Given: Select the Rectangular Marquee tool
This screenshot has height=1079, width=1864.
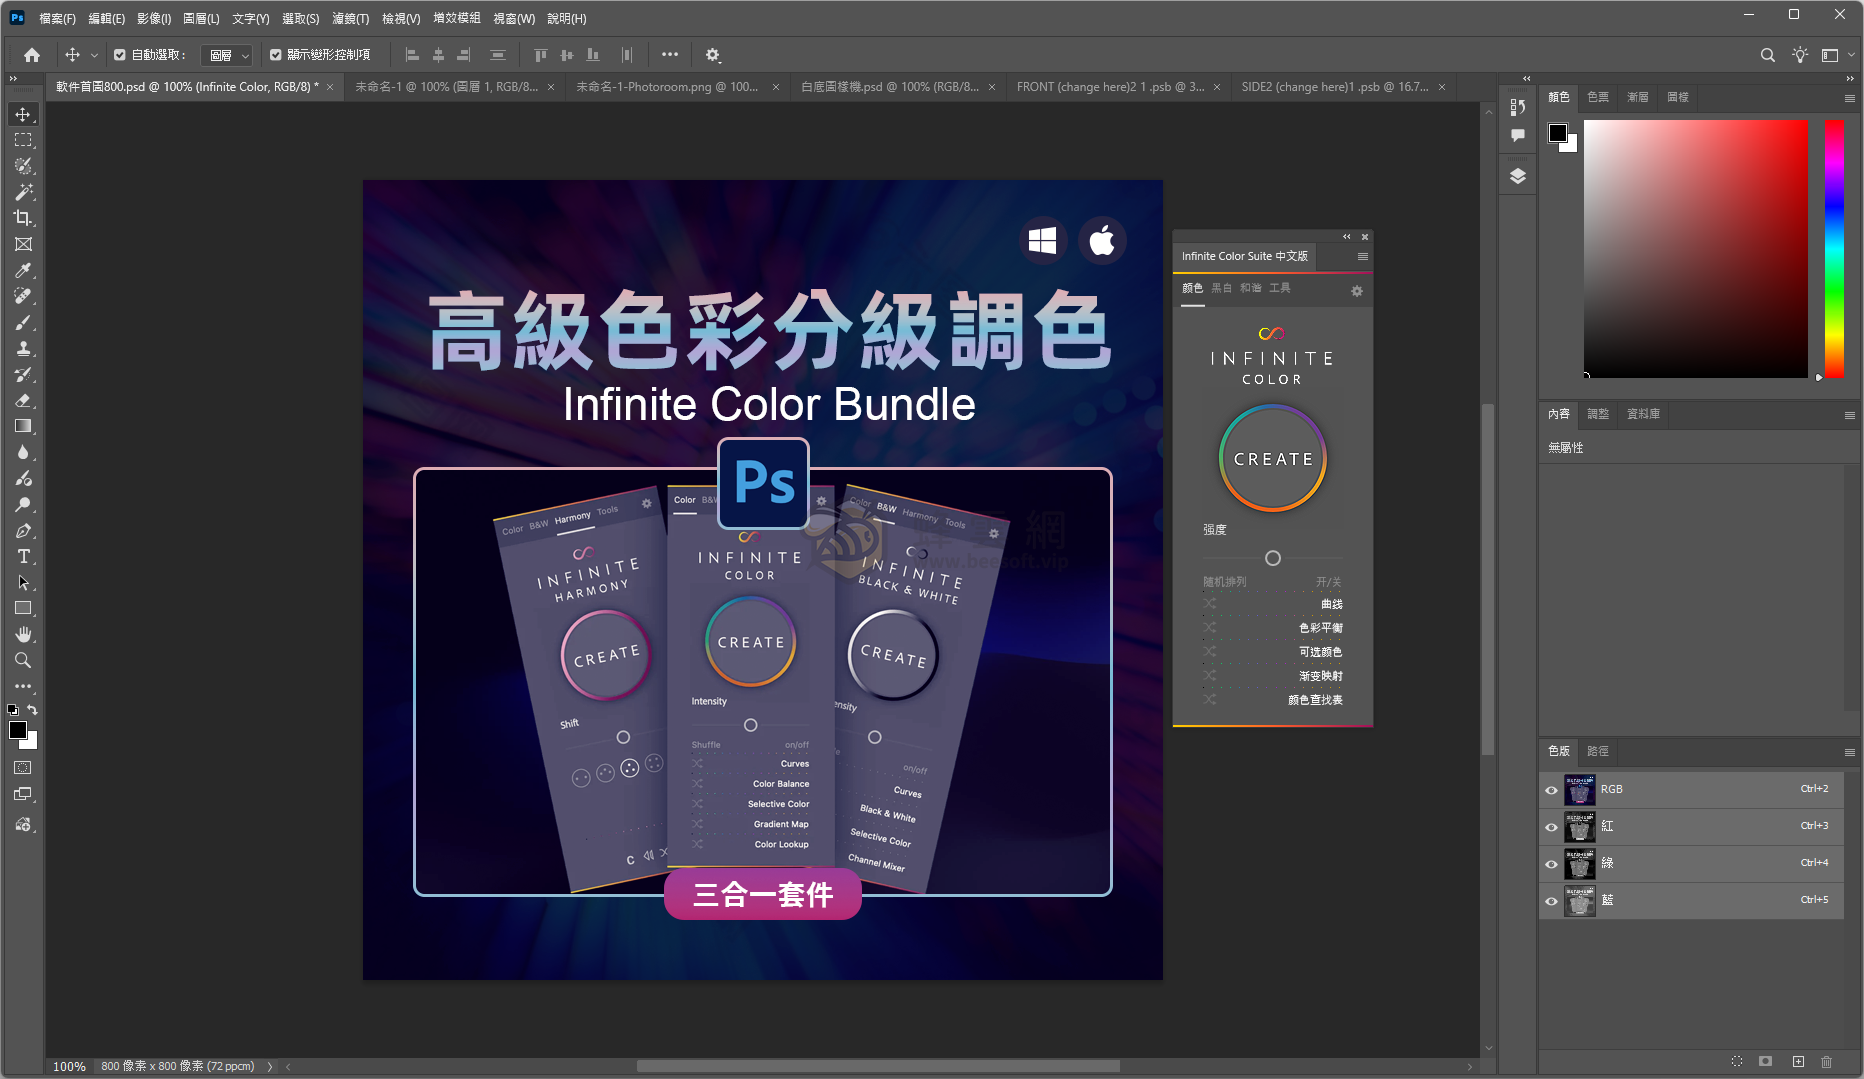Looking at the screenshot, I should point(23,140).
